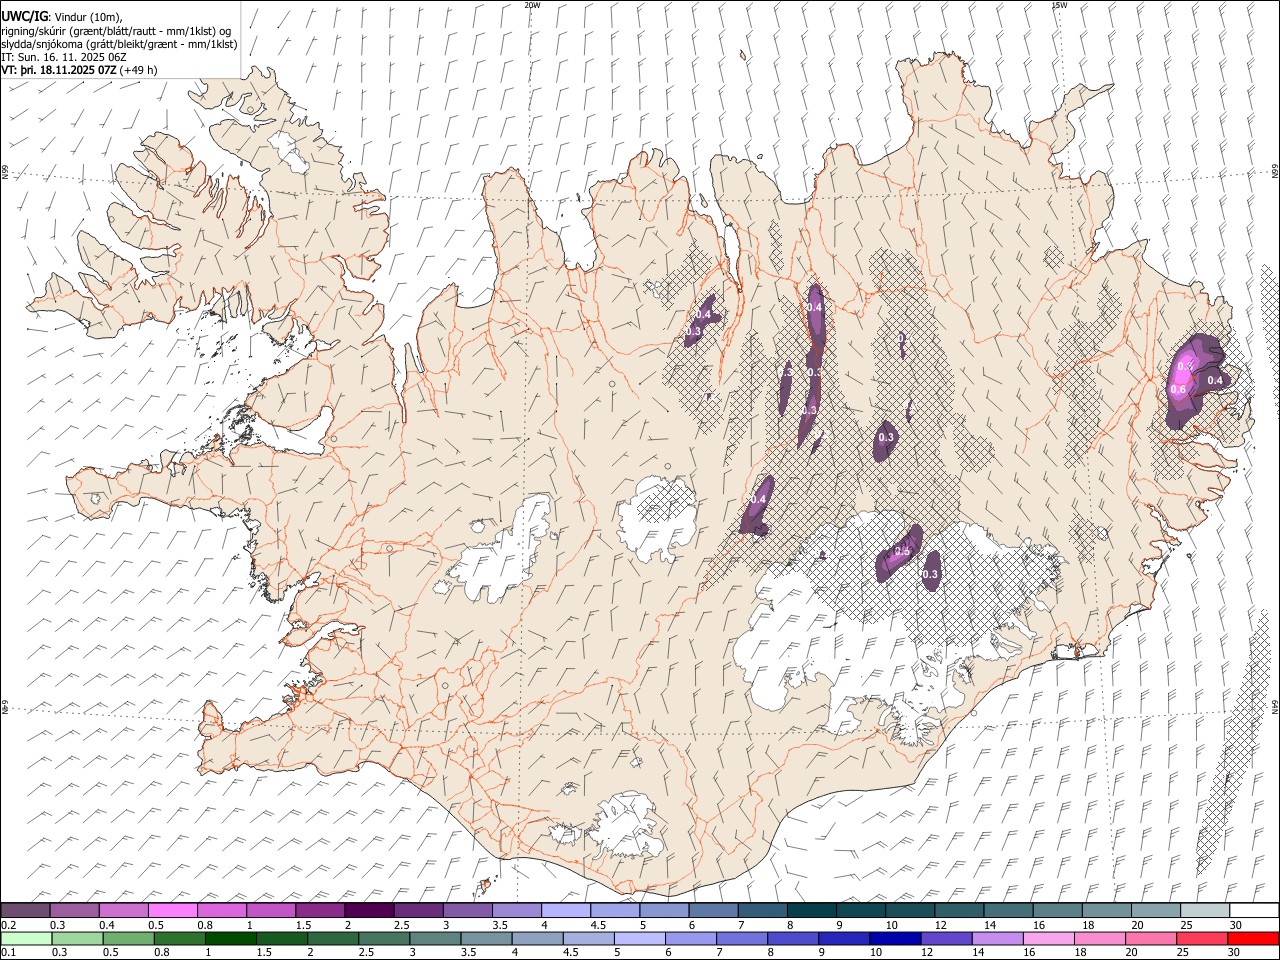Choose the pale mint 0.1 swatch in the rain legend
The image size is (1280, 960).
click(x=27, y=939)
